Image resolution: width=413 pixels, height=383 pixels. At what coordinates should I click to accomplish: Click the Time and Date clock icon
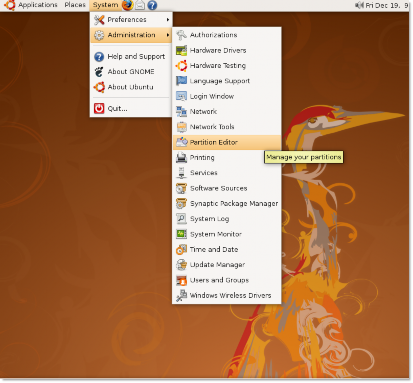point(181,249)
